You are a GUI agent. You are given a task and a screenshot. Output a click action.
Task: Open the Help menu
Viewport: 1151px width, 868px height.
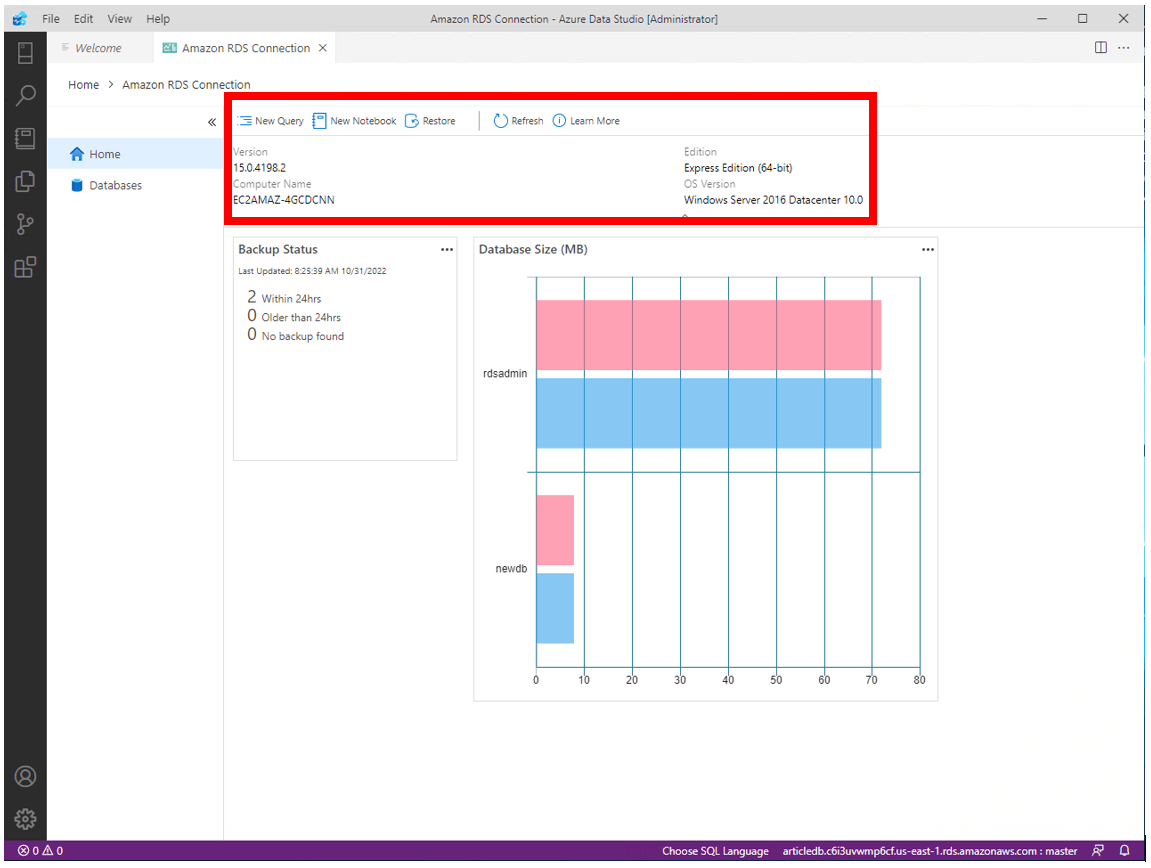pos(158,19)
